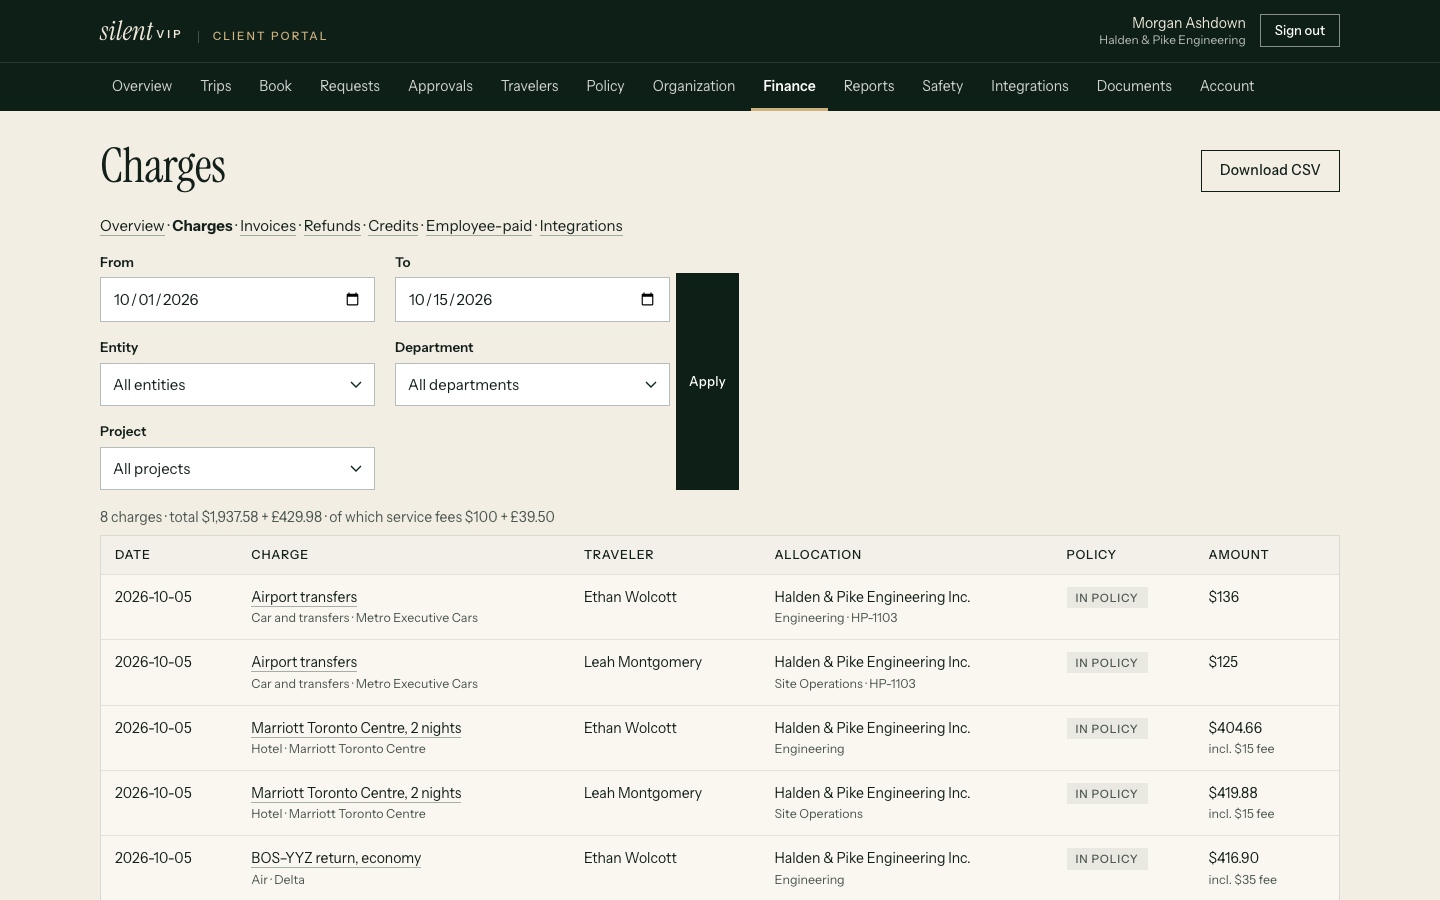This screenshot has width=1440, height=900.
Task: Open Ethan Wolcott's Marriott Toronto Centre charge
Action: (356, 728)
